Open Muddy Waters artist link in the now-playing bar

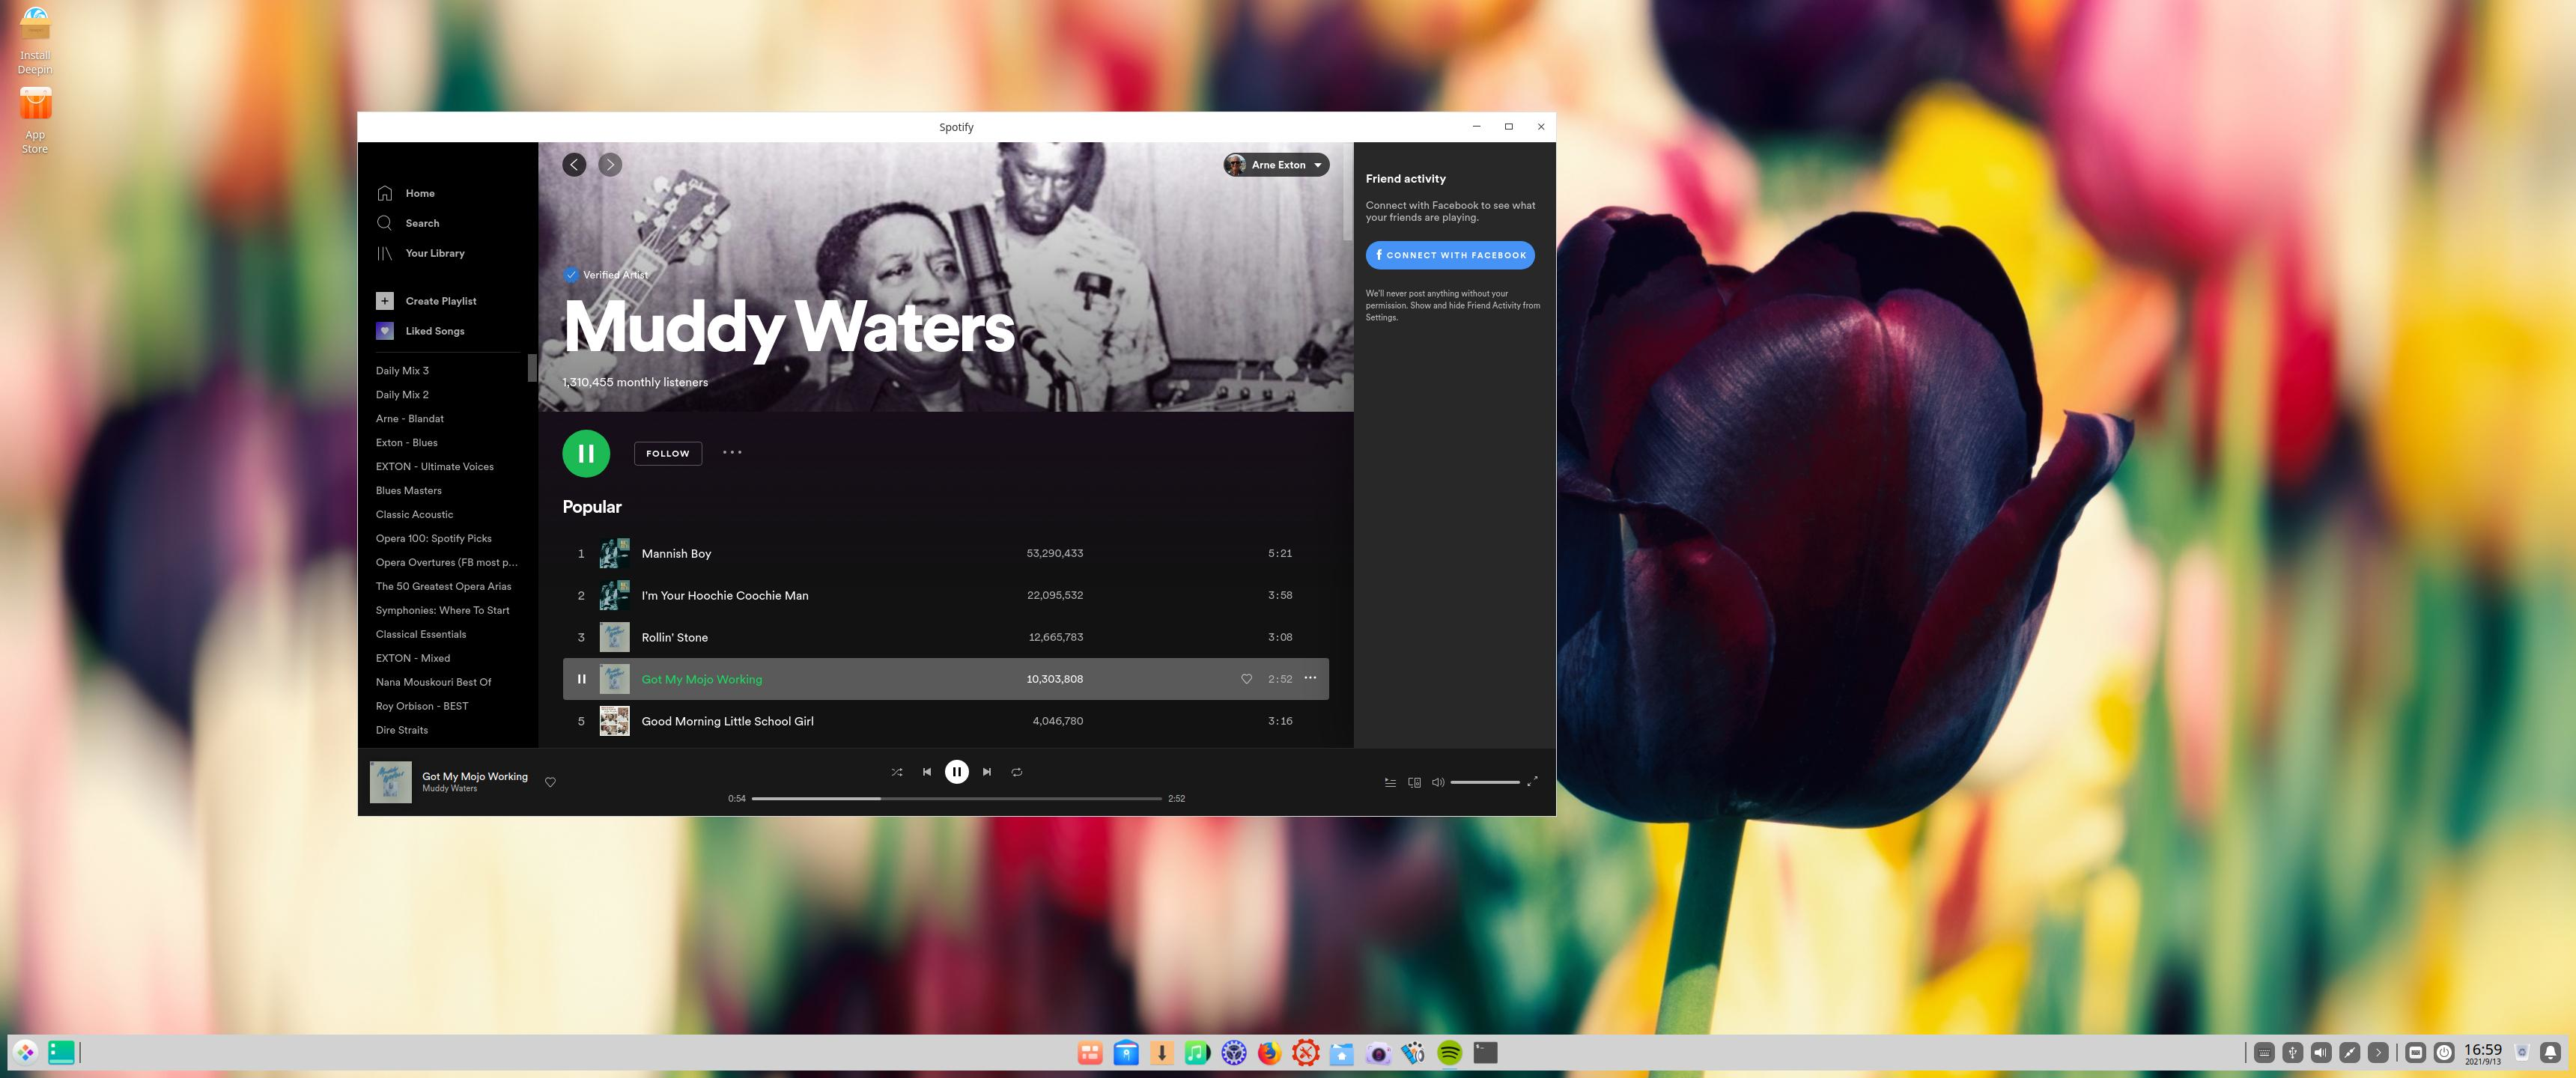point(449,789)
